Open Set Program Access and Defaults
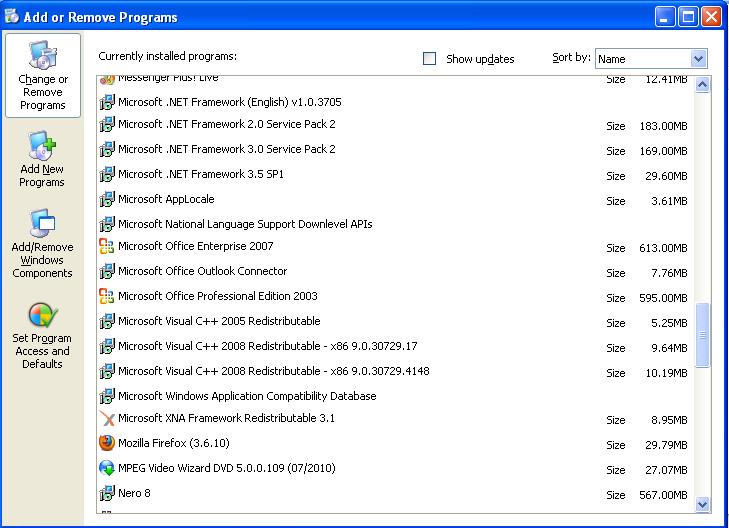This screenshot has height=528, width=729. click(x=43, y=336)
